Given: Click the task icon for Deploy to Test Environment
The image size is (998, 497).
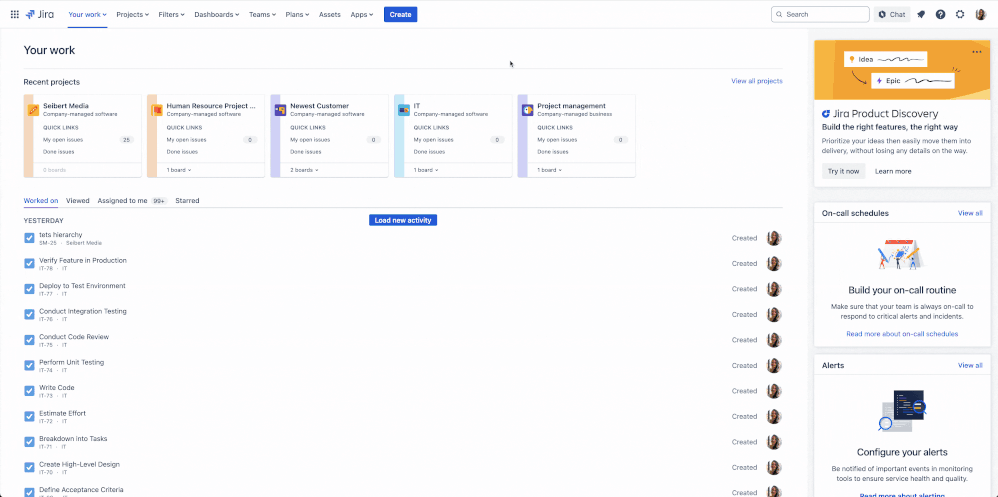Looking at the screenshot, I should 29,289.
